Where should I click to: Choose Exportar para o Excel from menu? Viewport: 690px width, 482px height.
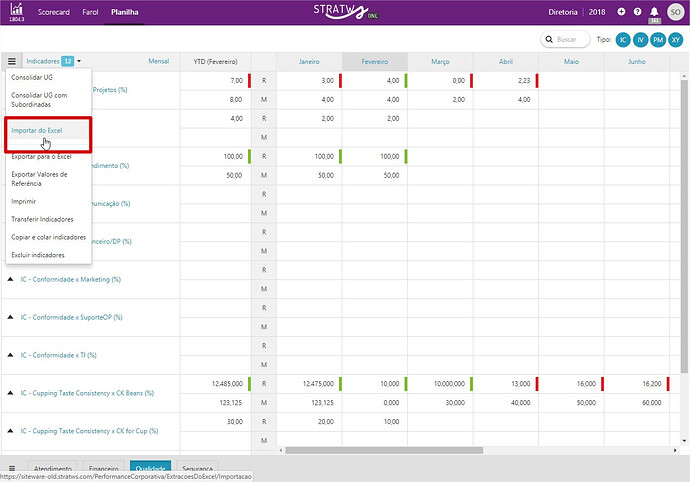40,157
